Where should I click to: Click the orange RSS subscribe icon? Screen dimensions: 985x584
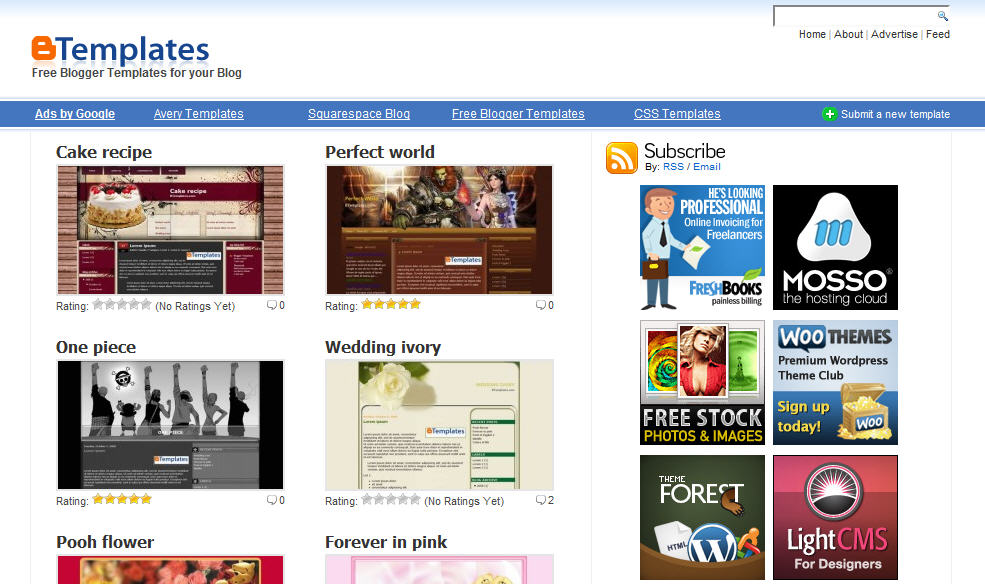tap(621, 158)
